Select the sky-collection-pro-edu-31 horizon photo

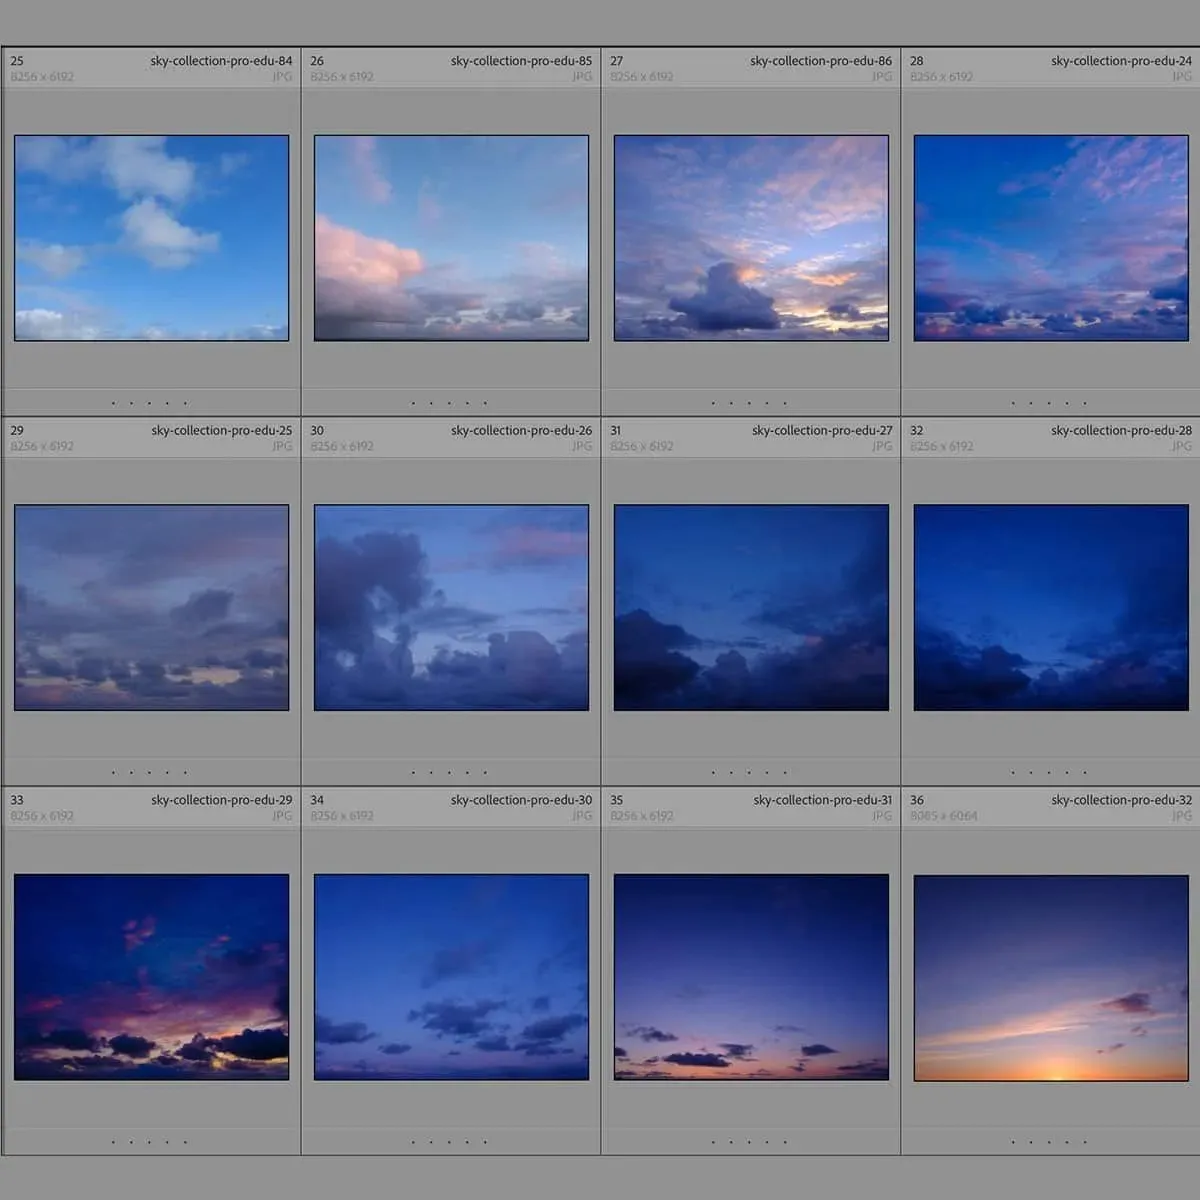click(x=751, y=977)
